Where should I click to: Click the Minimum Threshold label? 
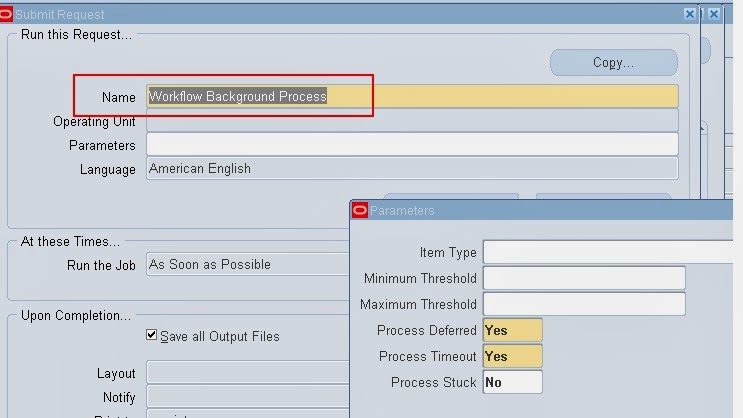(420, 278)
